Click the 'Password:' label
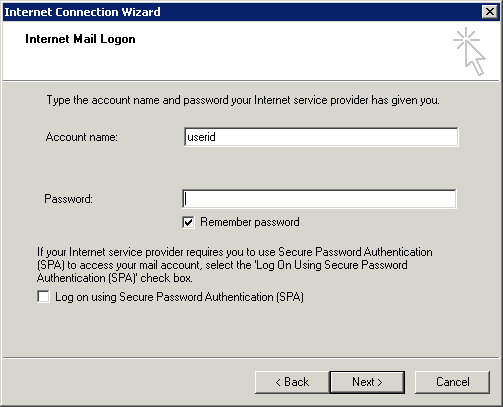 point(69,199)
